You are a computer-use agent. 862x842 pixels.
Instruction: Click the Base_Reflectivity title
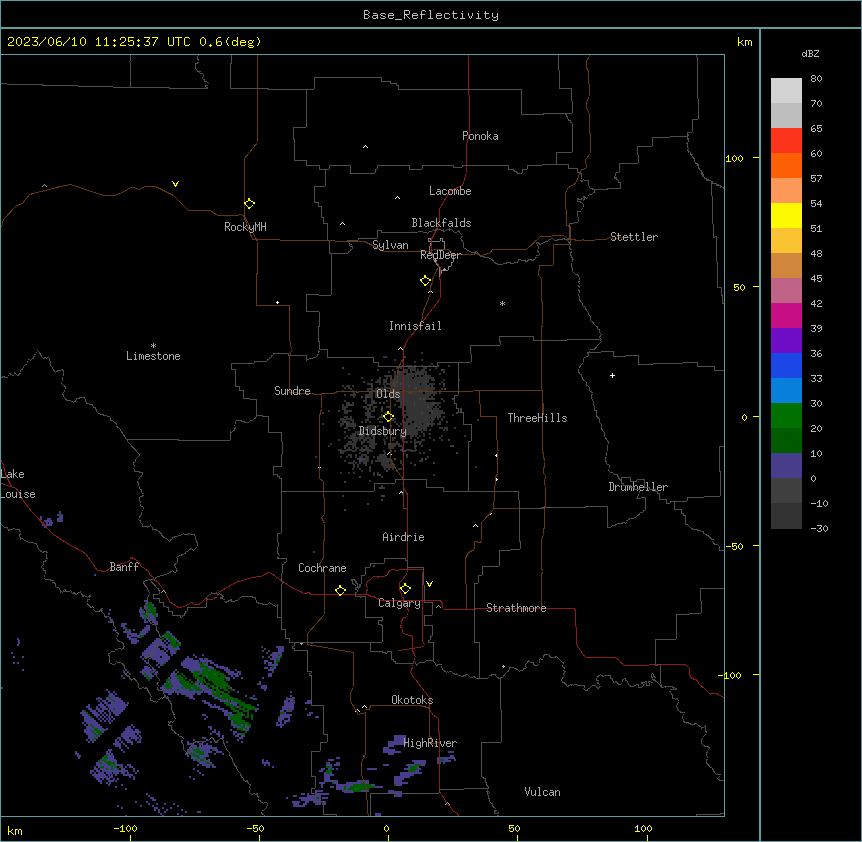click(x=431, y=15)
